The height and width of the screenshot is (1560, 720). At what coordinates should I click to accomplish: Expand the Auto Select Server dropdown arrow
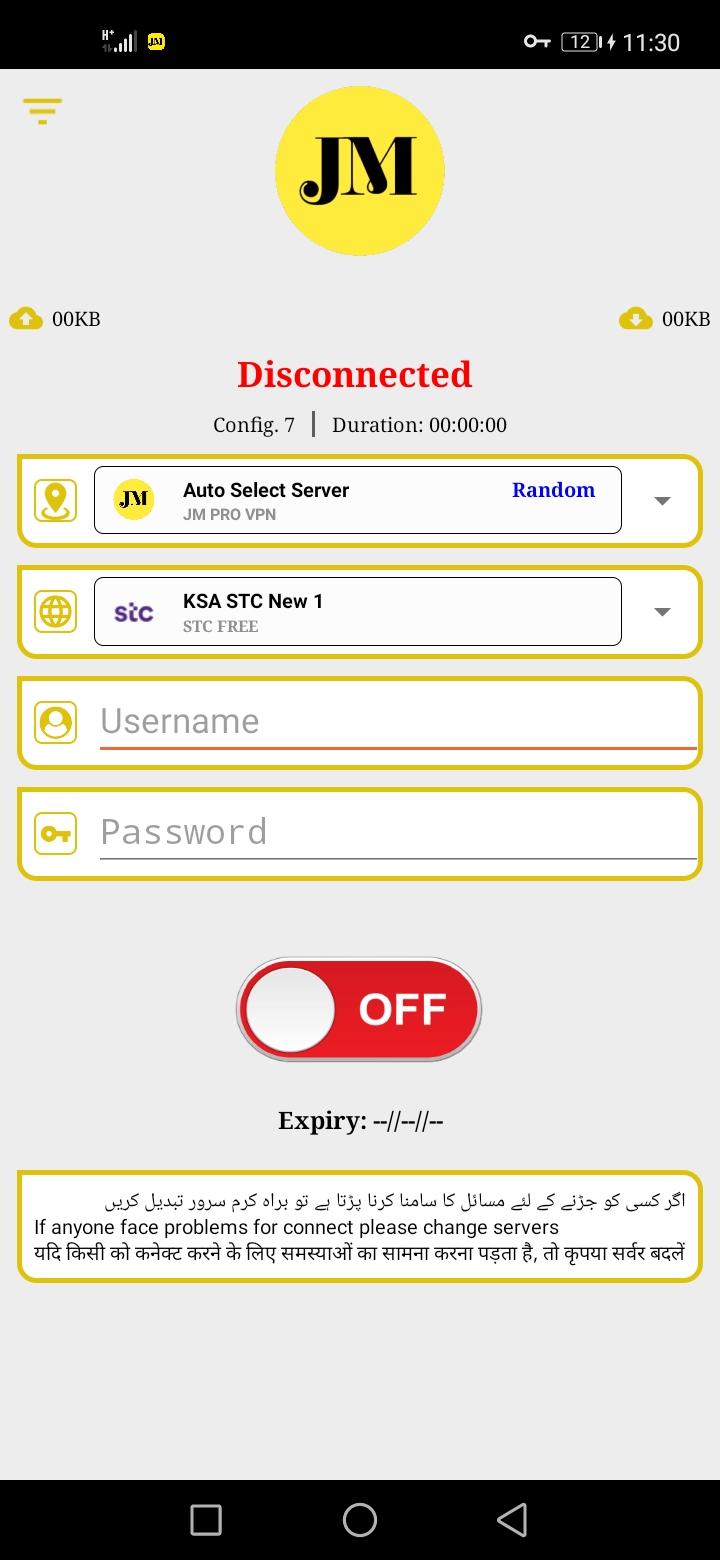click(x=662, y=501)
